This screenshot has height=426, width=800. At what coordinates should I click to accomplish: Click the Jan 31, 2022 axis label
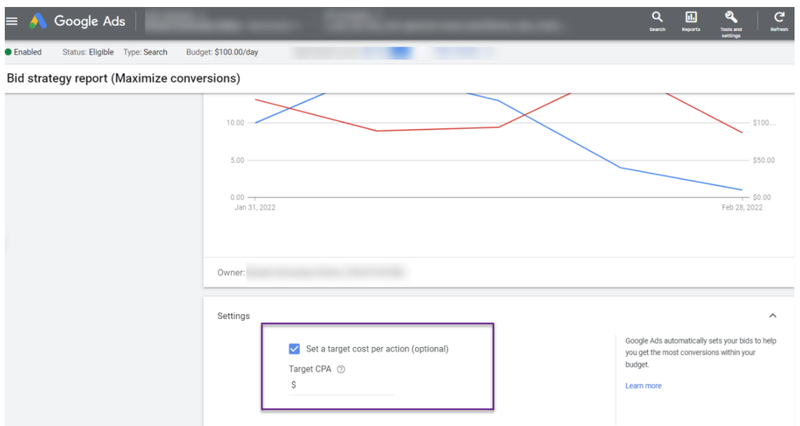255,208
